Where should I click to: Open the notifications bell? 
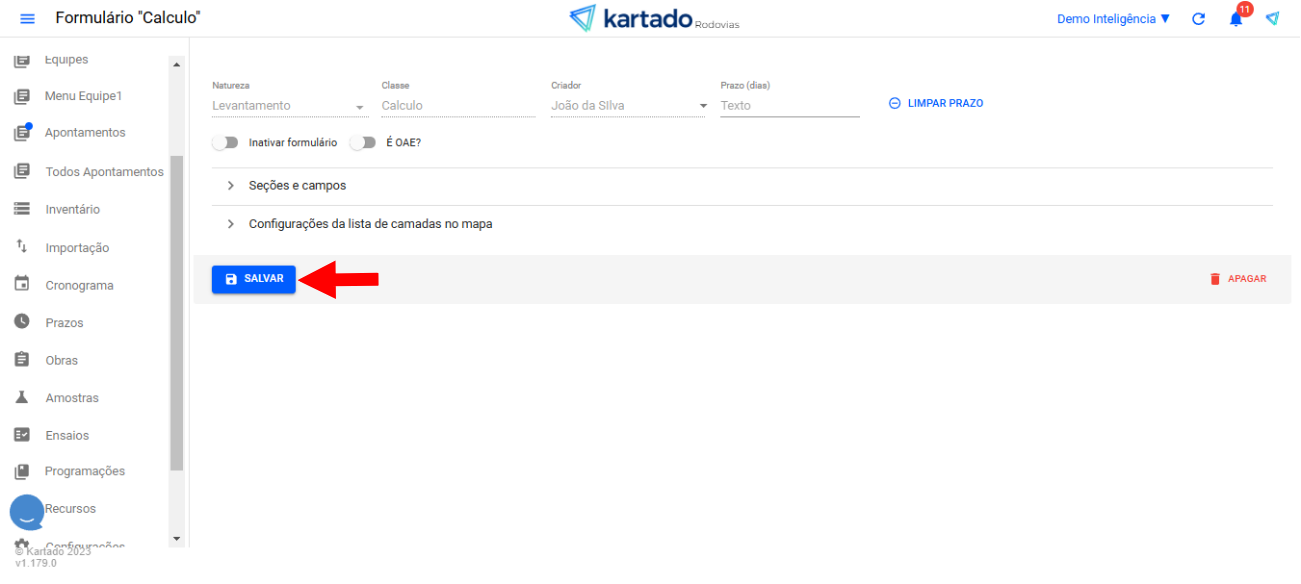click(1236, 19)
